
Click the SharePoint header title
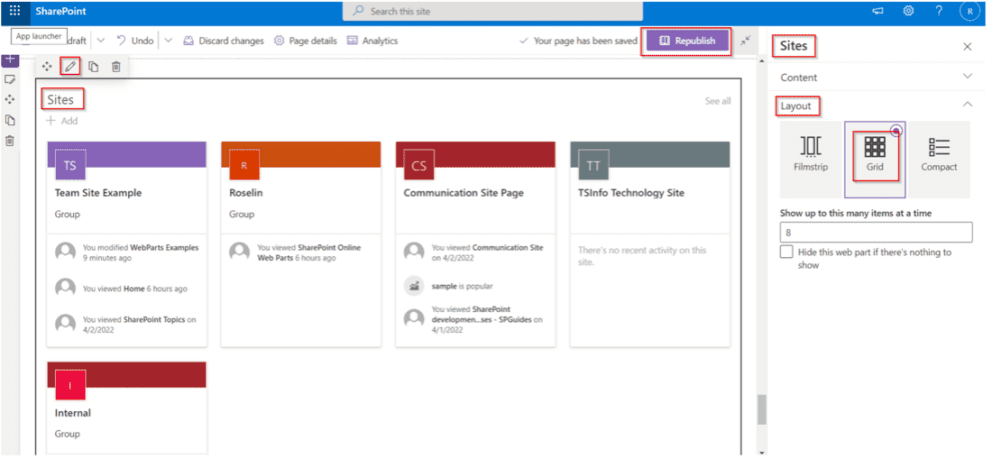pos(61,11)
